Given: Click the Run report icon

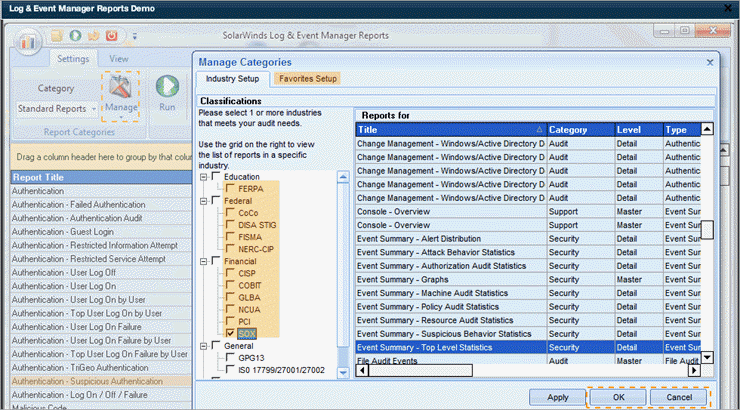Looking at the screenshot, I should [x=168, y=93].
